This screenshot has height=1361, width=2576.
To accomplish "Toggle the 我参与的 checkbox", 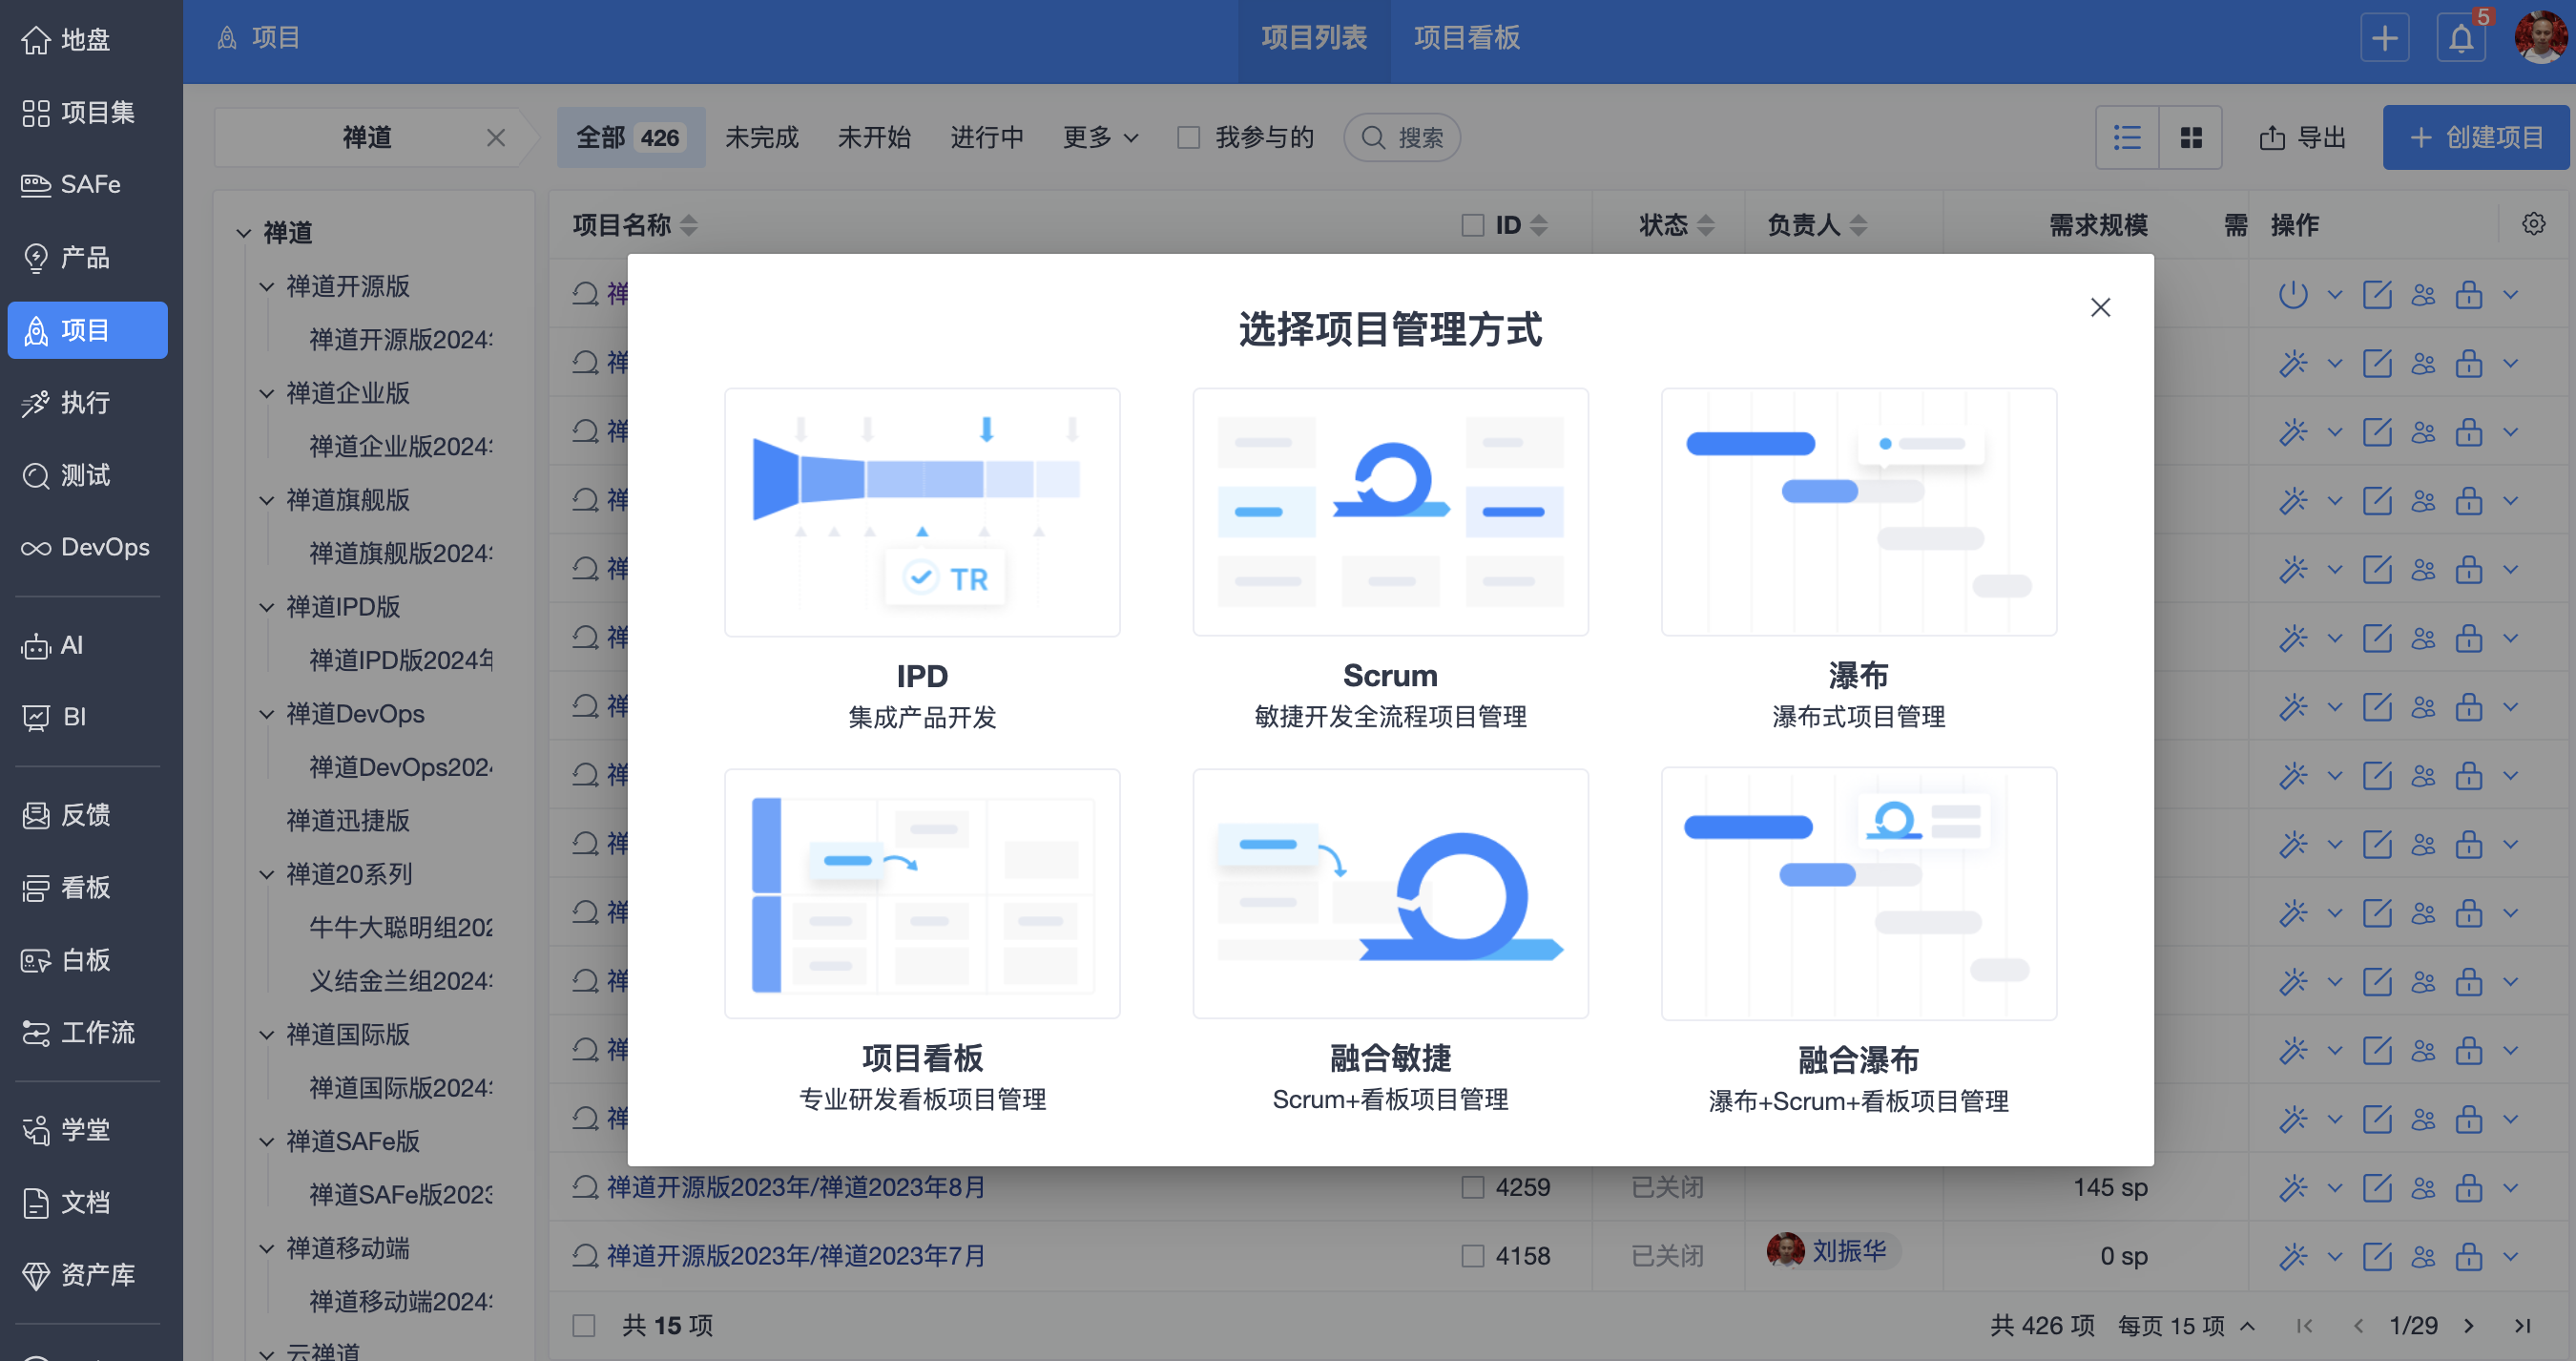I will 1188,137.
